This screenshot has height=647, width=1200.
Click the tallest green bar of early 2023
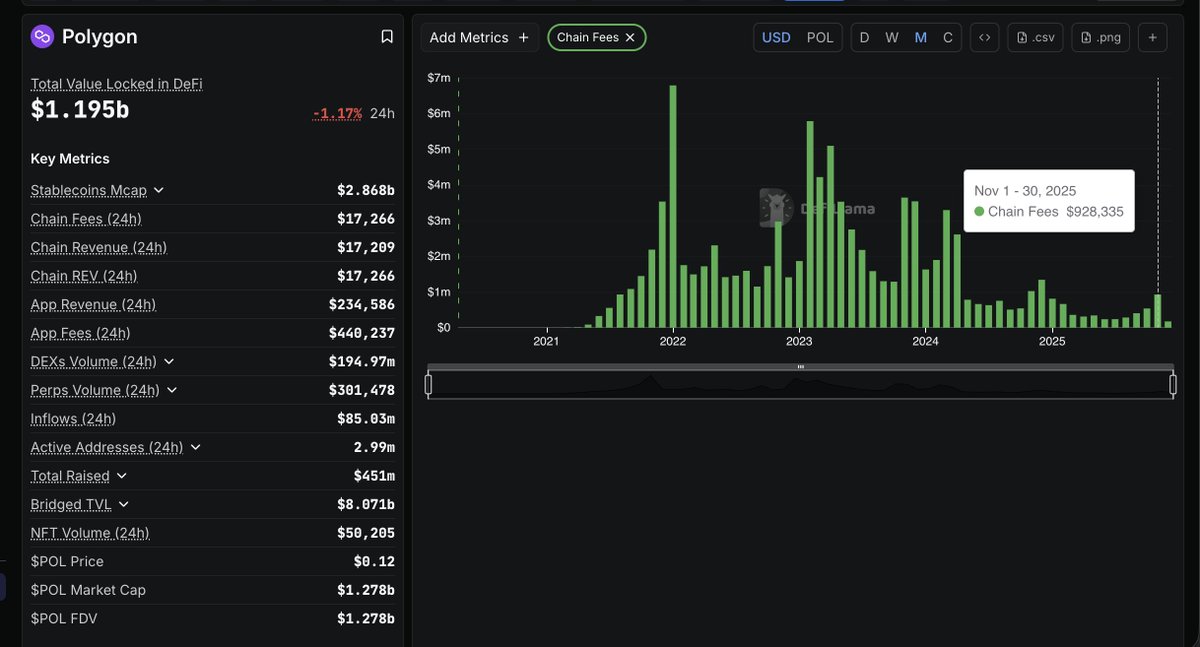click(809, 224)
